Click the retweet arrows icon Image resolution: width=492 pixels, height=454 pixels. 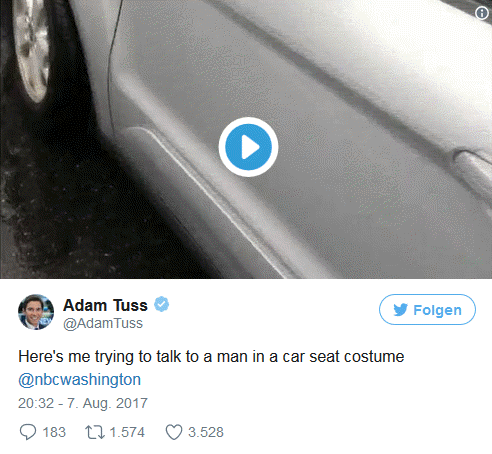[x=95, y=432]
